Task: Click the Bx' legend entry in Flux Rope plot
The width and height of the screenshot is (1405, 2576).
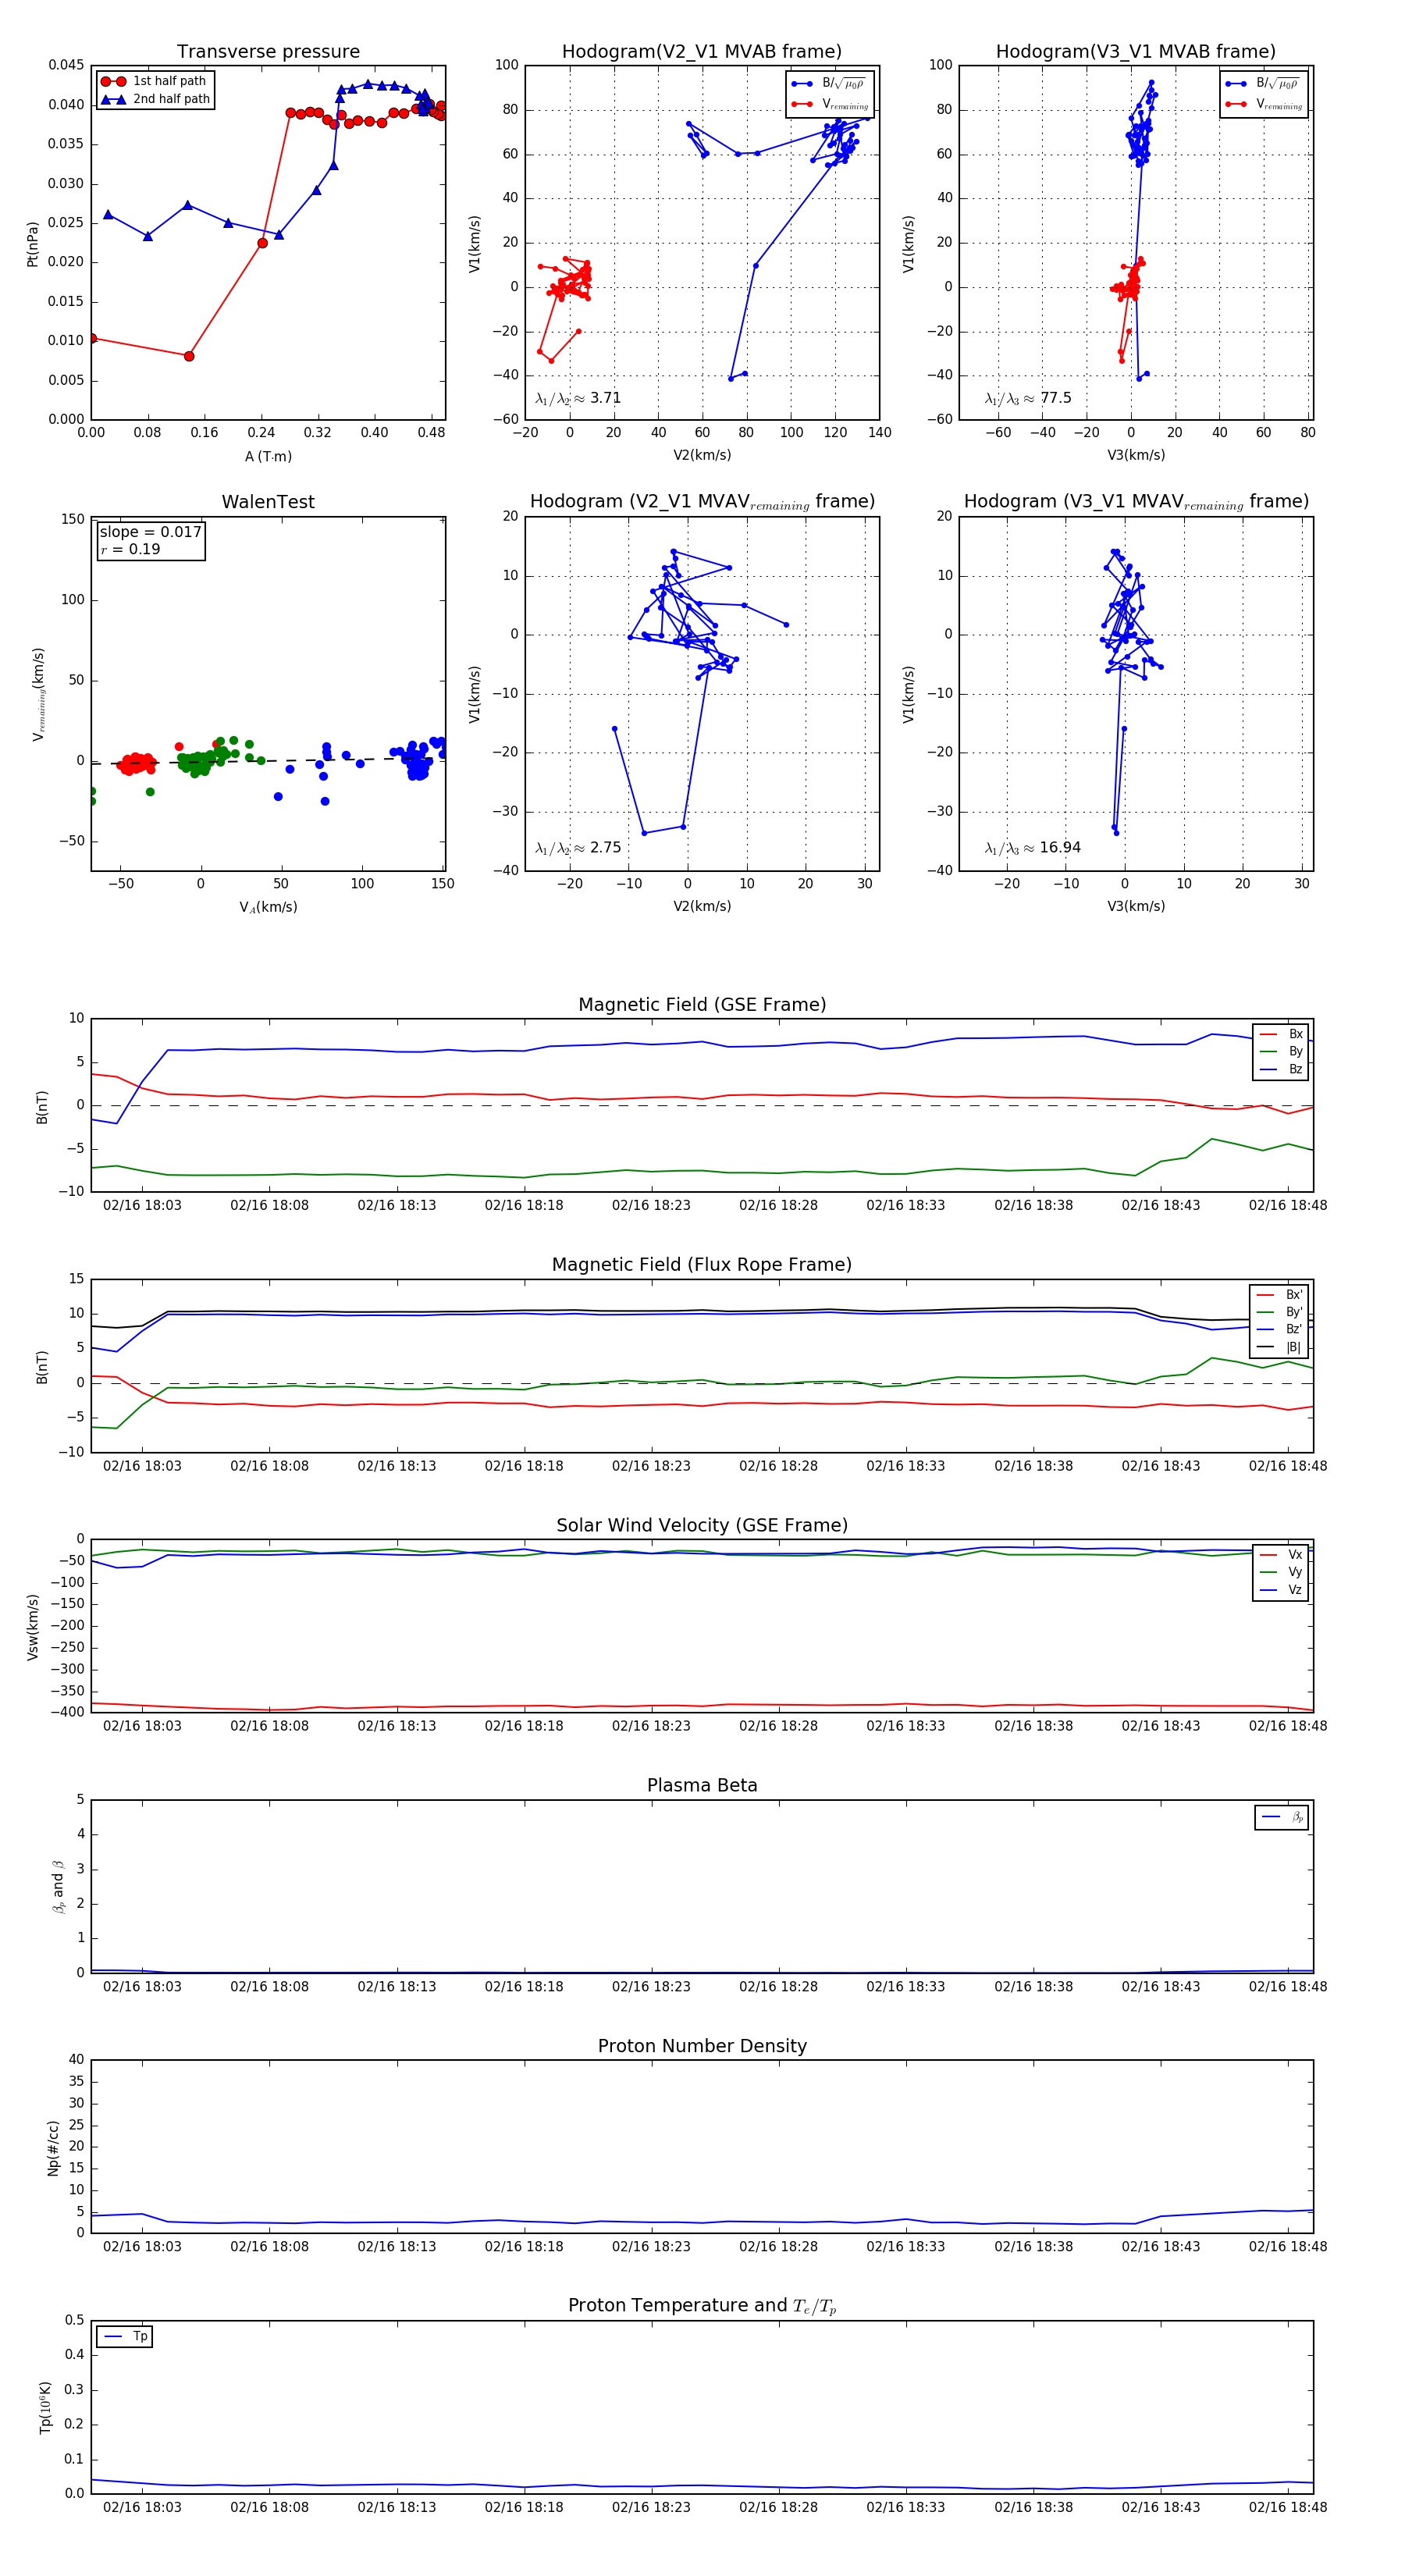Action: point(1280,1294)
